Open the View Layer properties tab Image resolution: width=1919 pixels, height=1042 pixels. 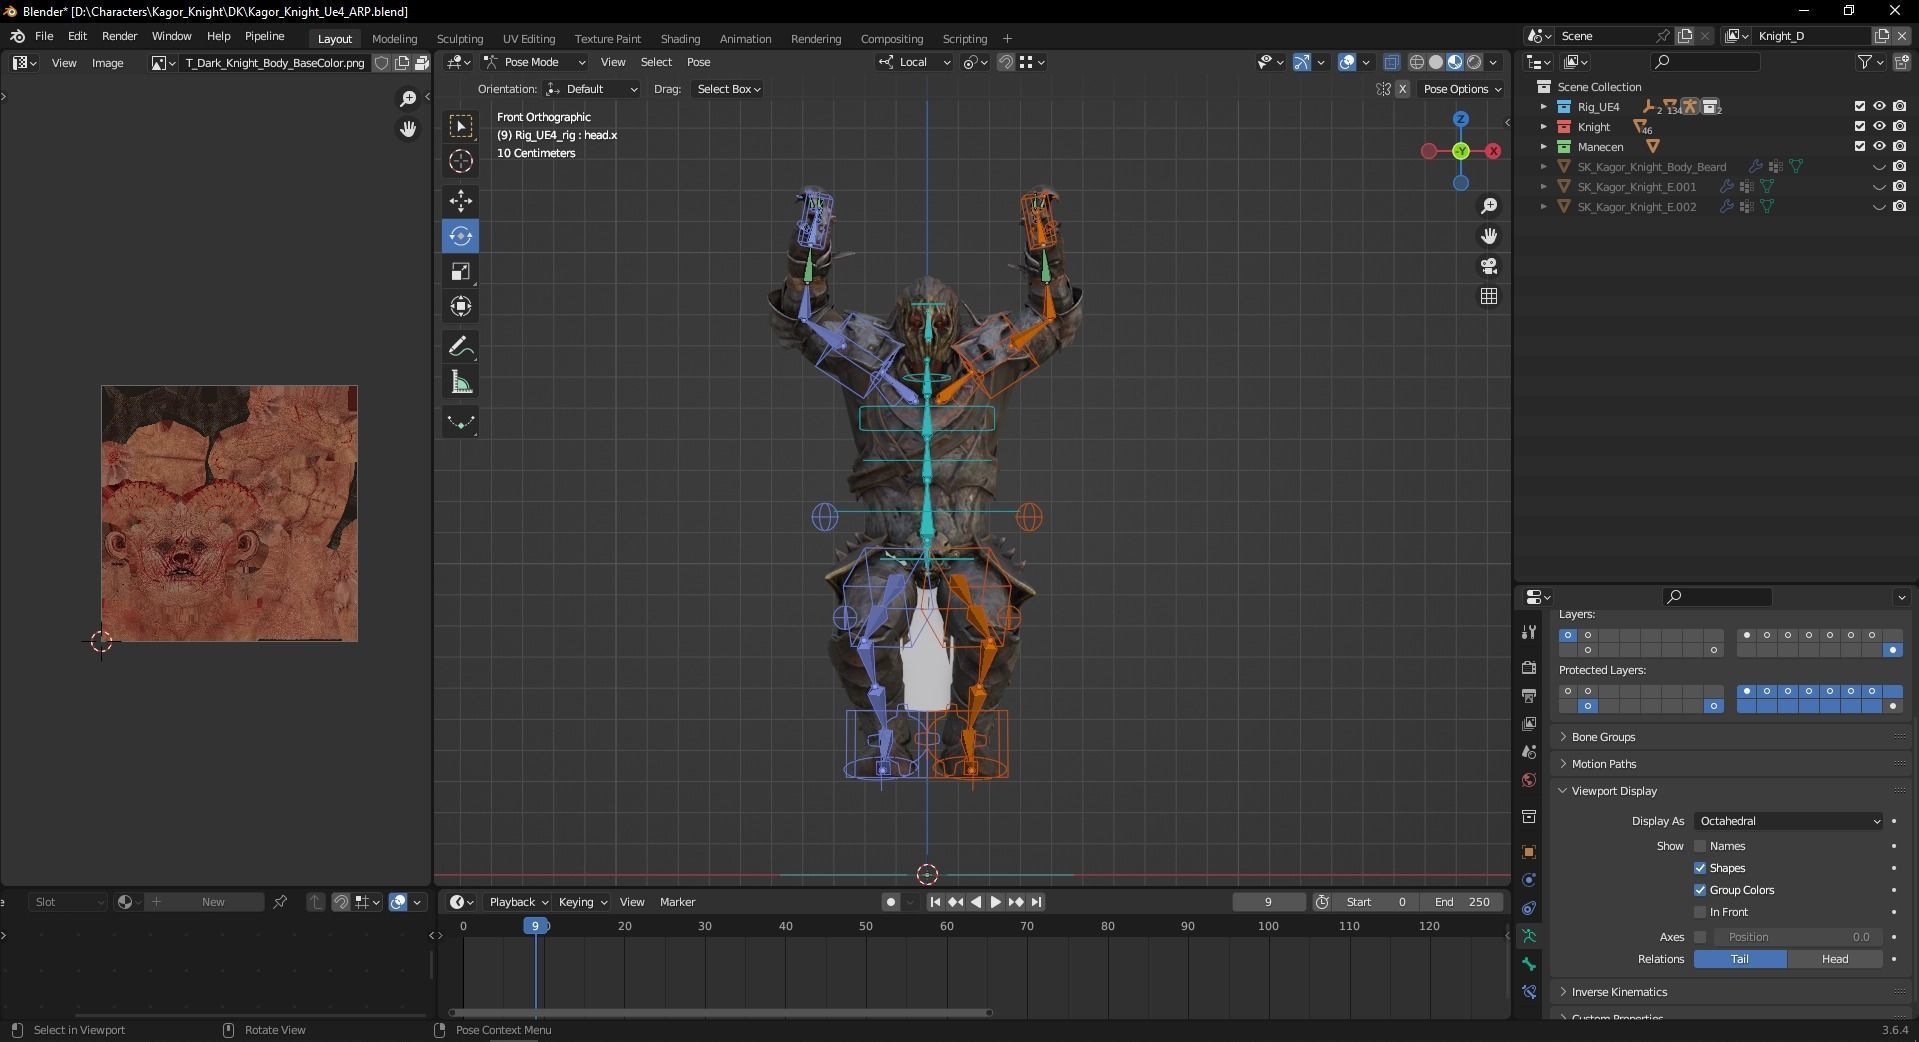[x=1528, y=723]
